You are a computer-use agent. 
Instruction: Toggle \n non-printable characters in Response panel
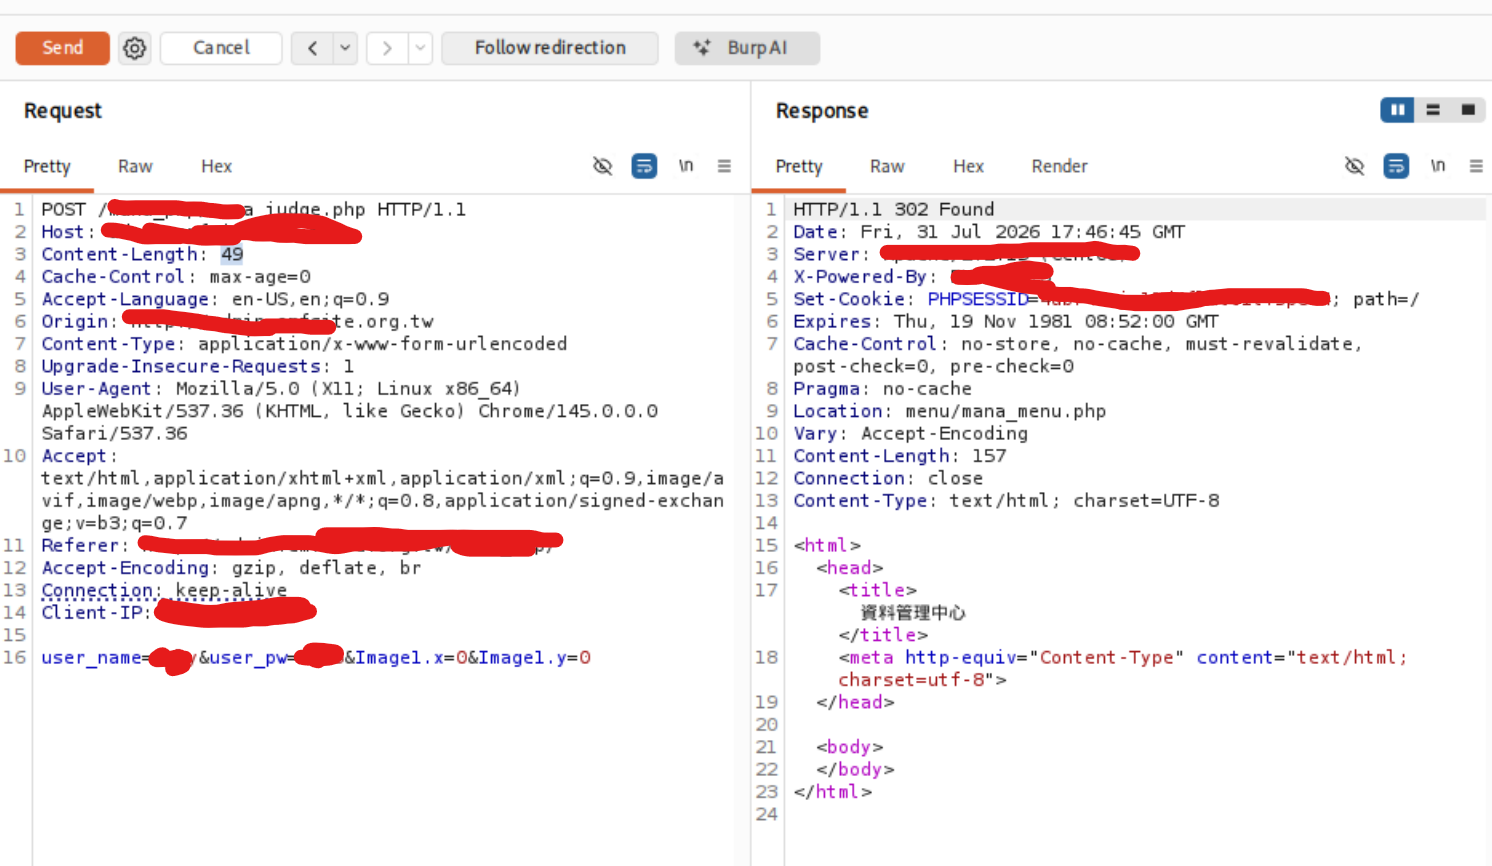click(1438, 166)
